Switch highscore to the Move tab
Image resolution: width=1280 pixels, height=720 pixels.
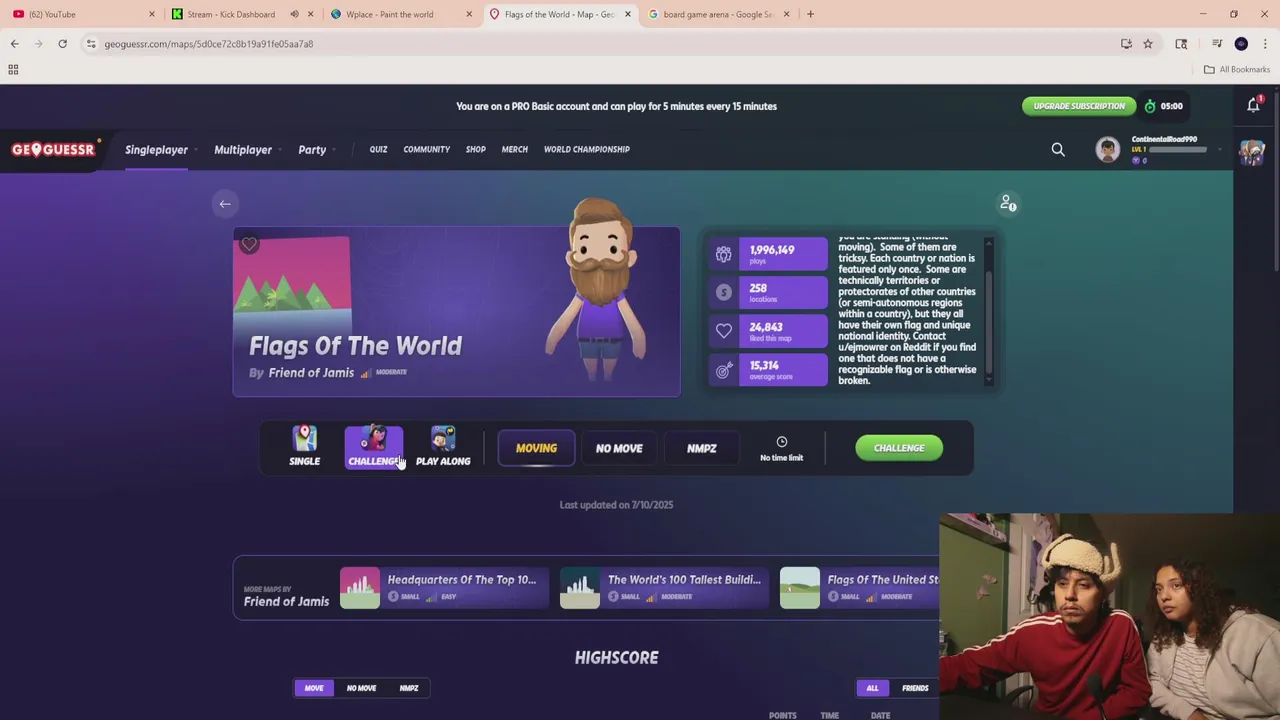click(x=314, y=688)
